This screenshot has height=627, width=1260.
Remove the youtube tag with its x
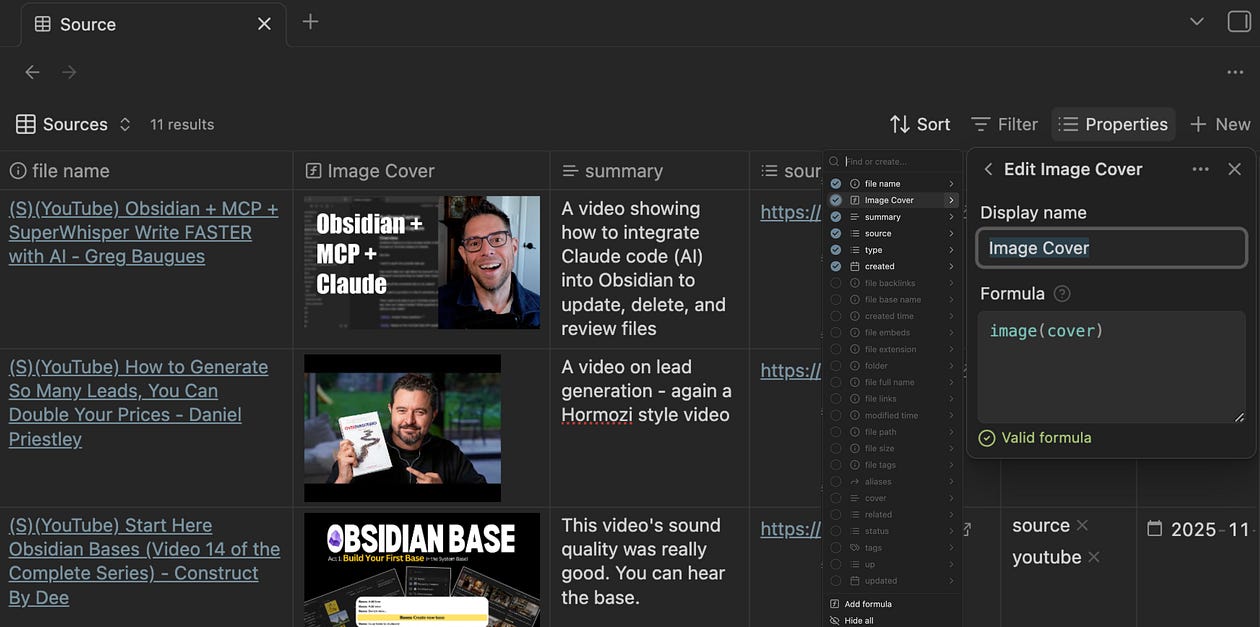tap(1093, 557)
